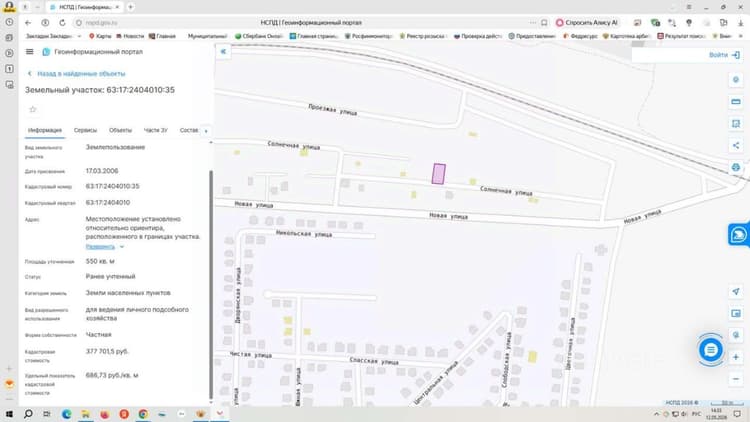Screen dimensions: 750x422
Task: Switch to the Сервисы tab
Action: (85, 130)
